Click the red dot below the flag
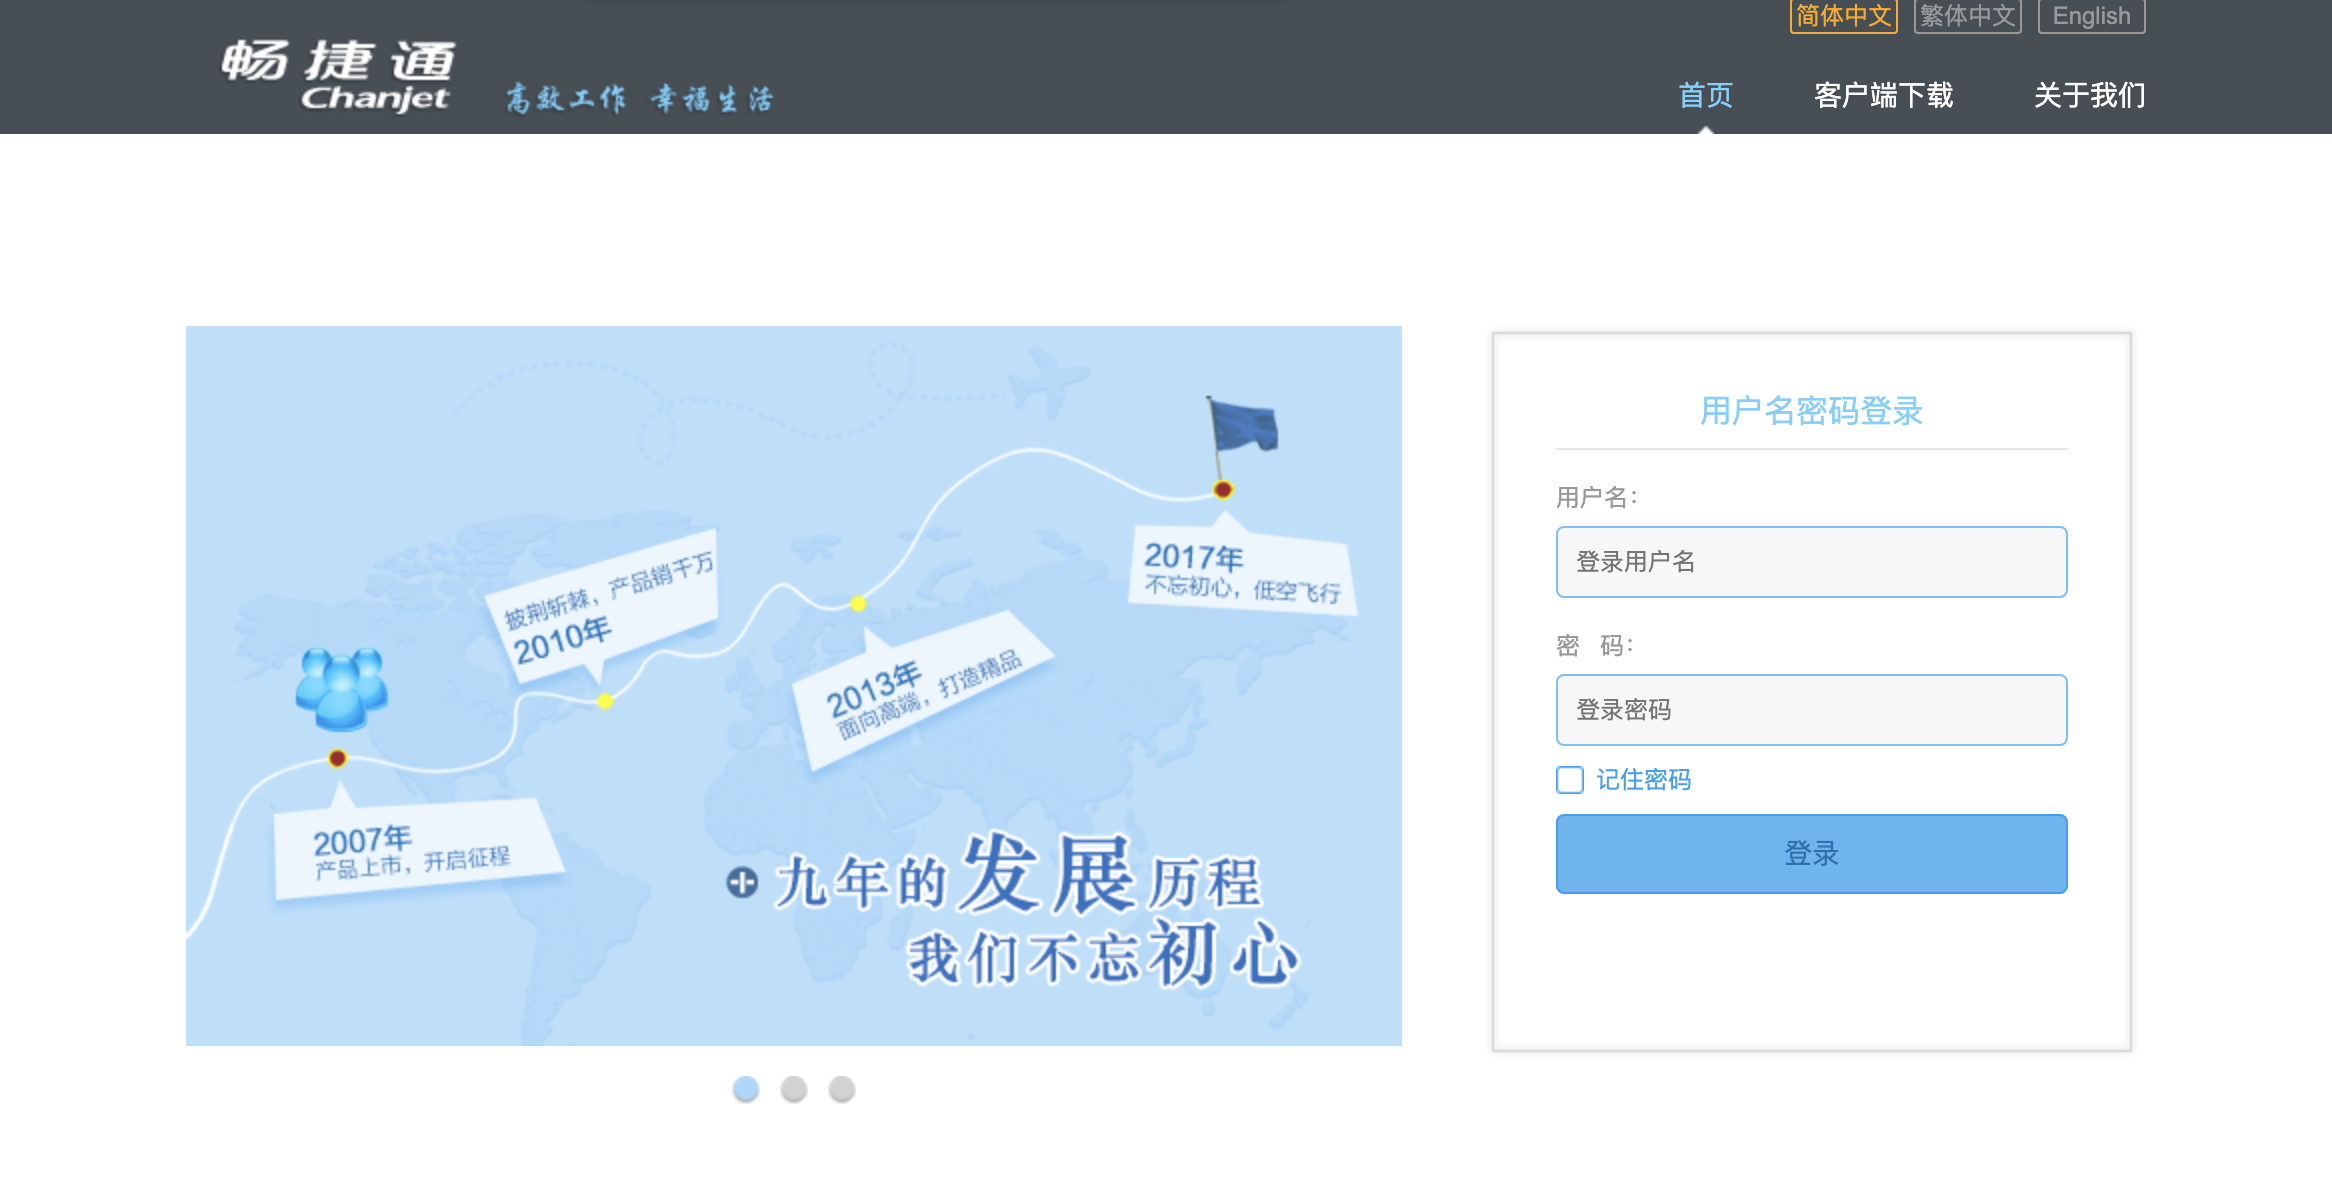2332x1184 pixels. (x=1222, y=489)
